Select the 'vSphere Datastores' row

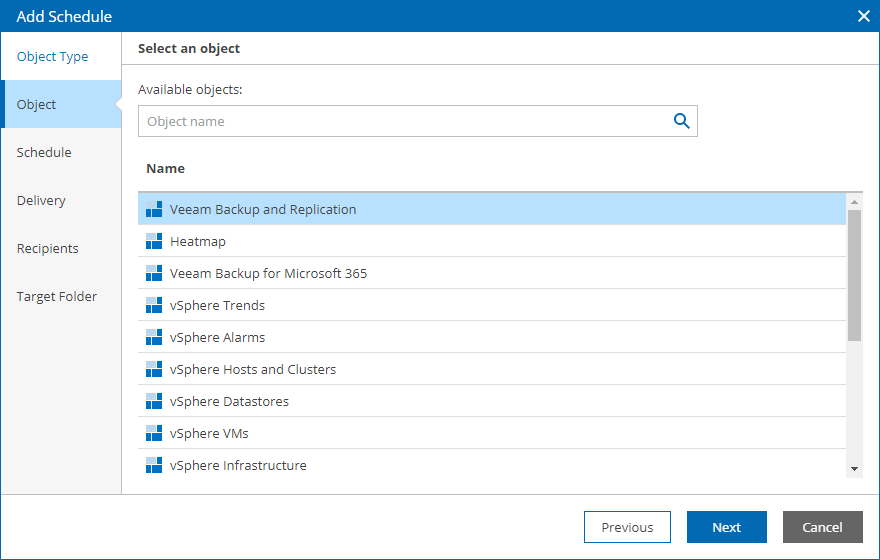pyautogui.click(x=492, y=401)
